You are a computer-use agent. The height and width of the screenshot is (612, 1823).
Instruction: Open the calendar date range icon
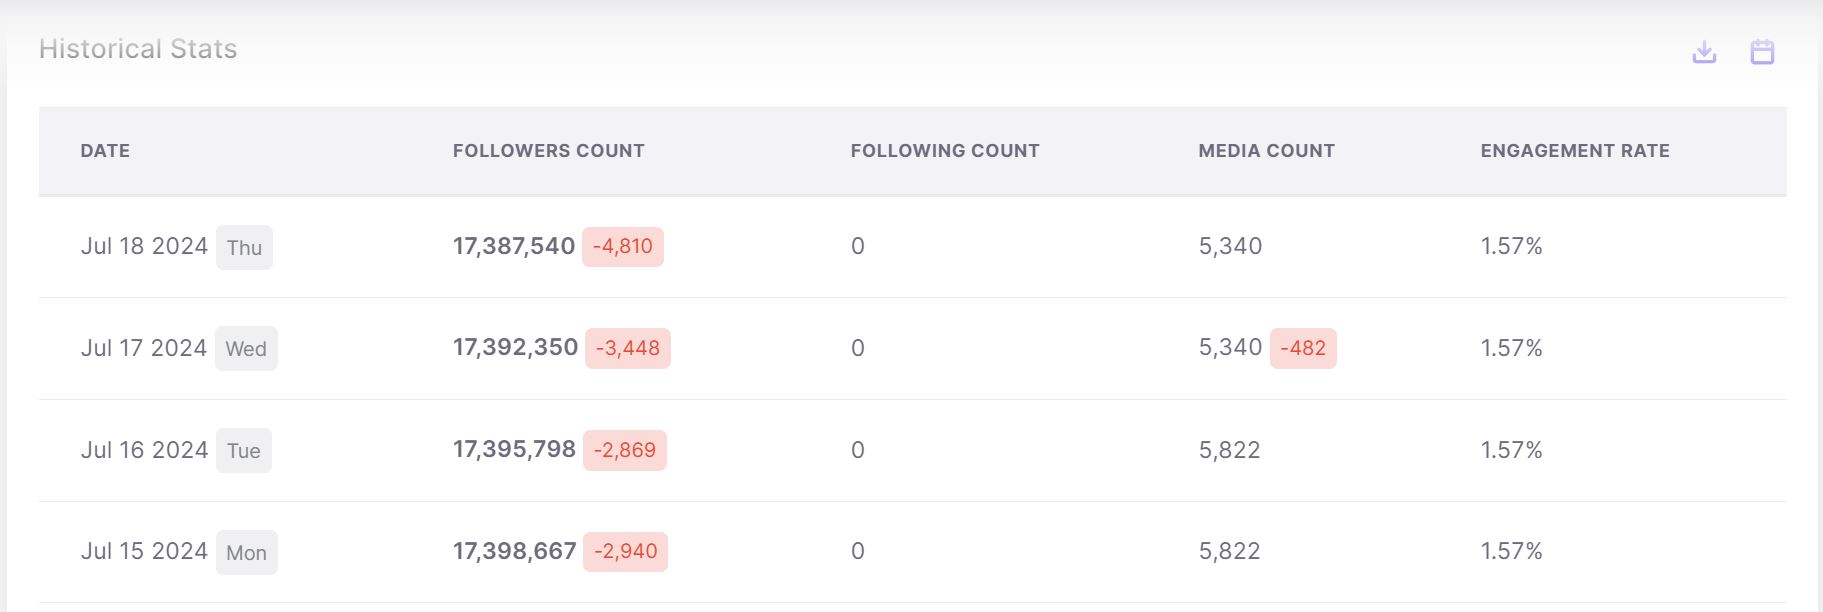coord(1762,52)
